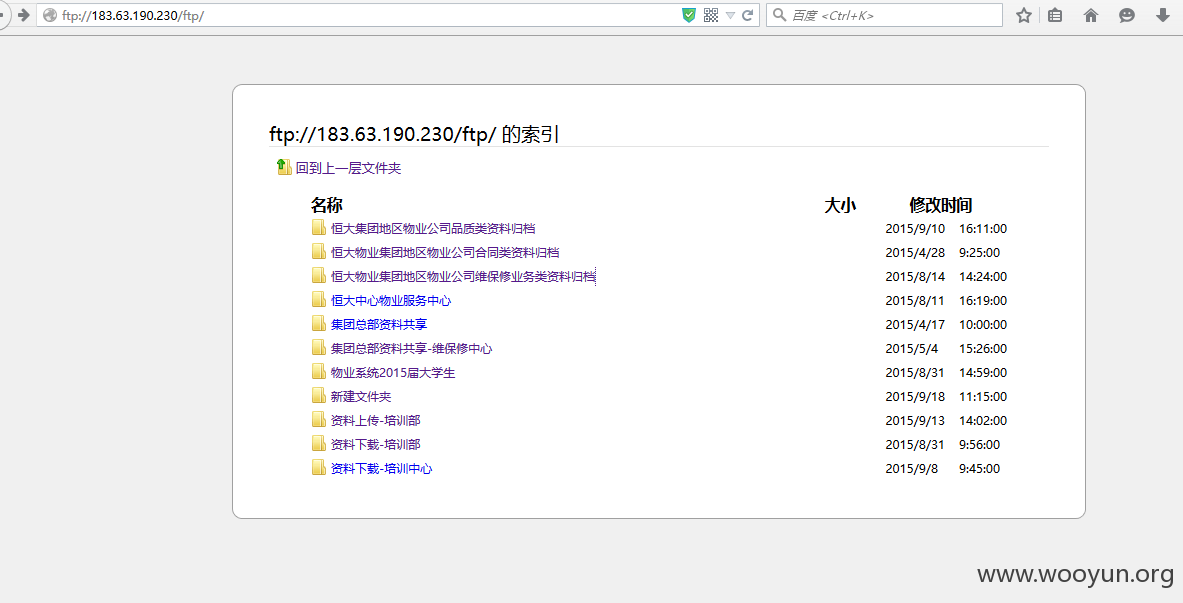Open folder 资料上传-培训部
Image resolution: width=1183 pixels, height=603 pixels.
tap(375, 421)
